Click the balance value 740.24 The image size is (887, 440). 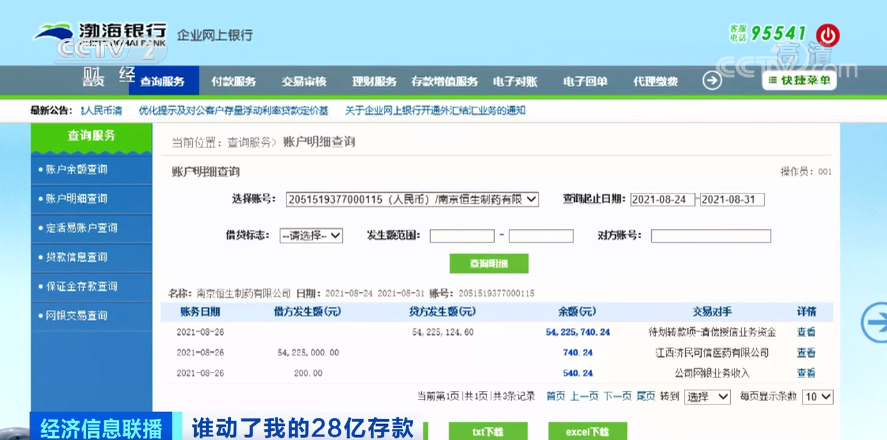click(x=578, y=353)
